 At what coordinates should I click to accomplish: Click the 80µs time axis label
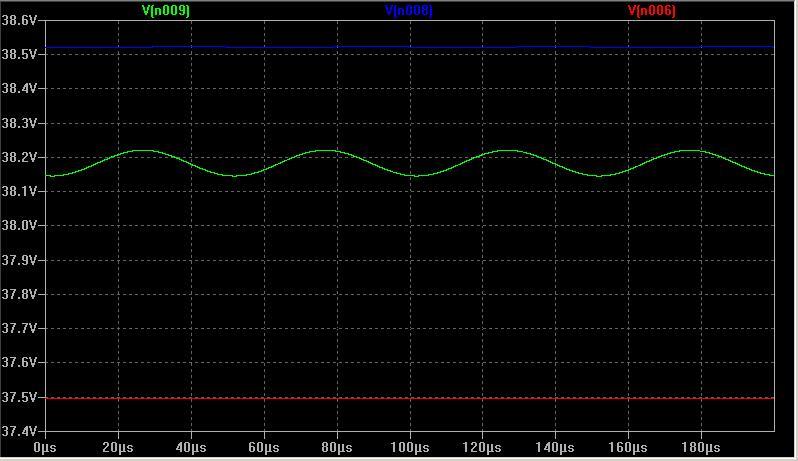point(336,448)
